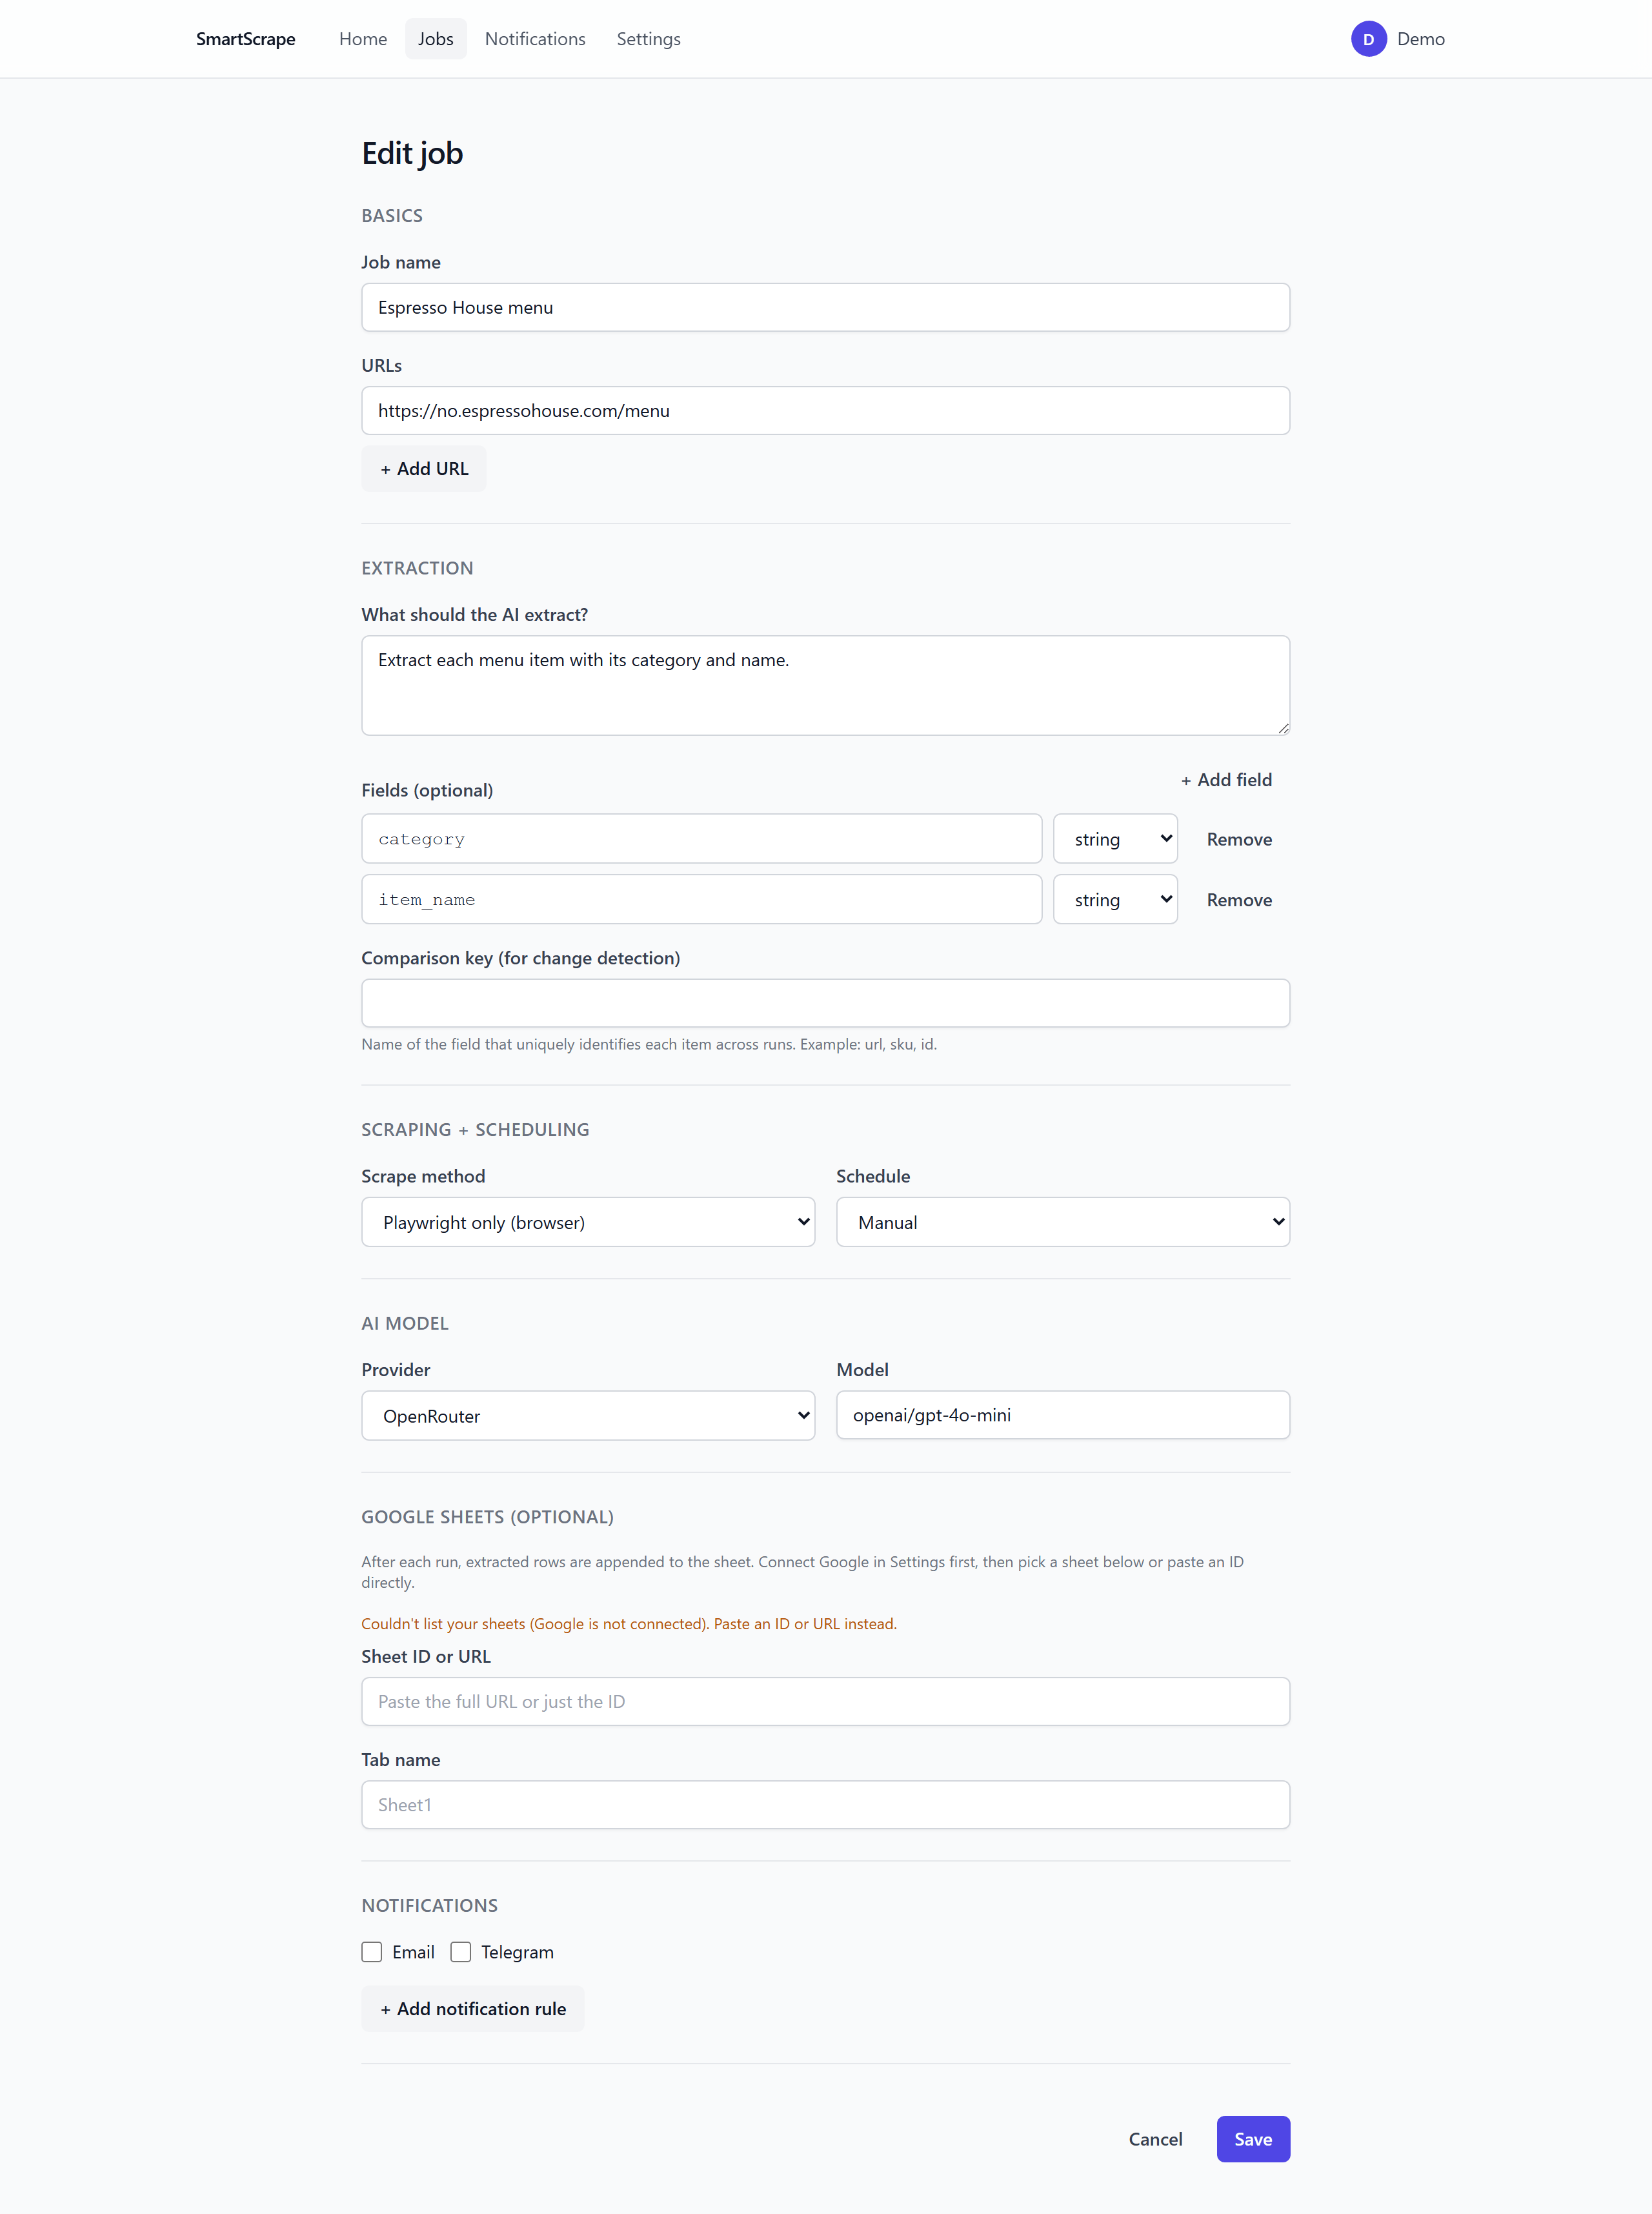Open the Notifications nav item
The height and width of the screenshot is (2214, 1652).
[x=535, y=39]
